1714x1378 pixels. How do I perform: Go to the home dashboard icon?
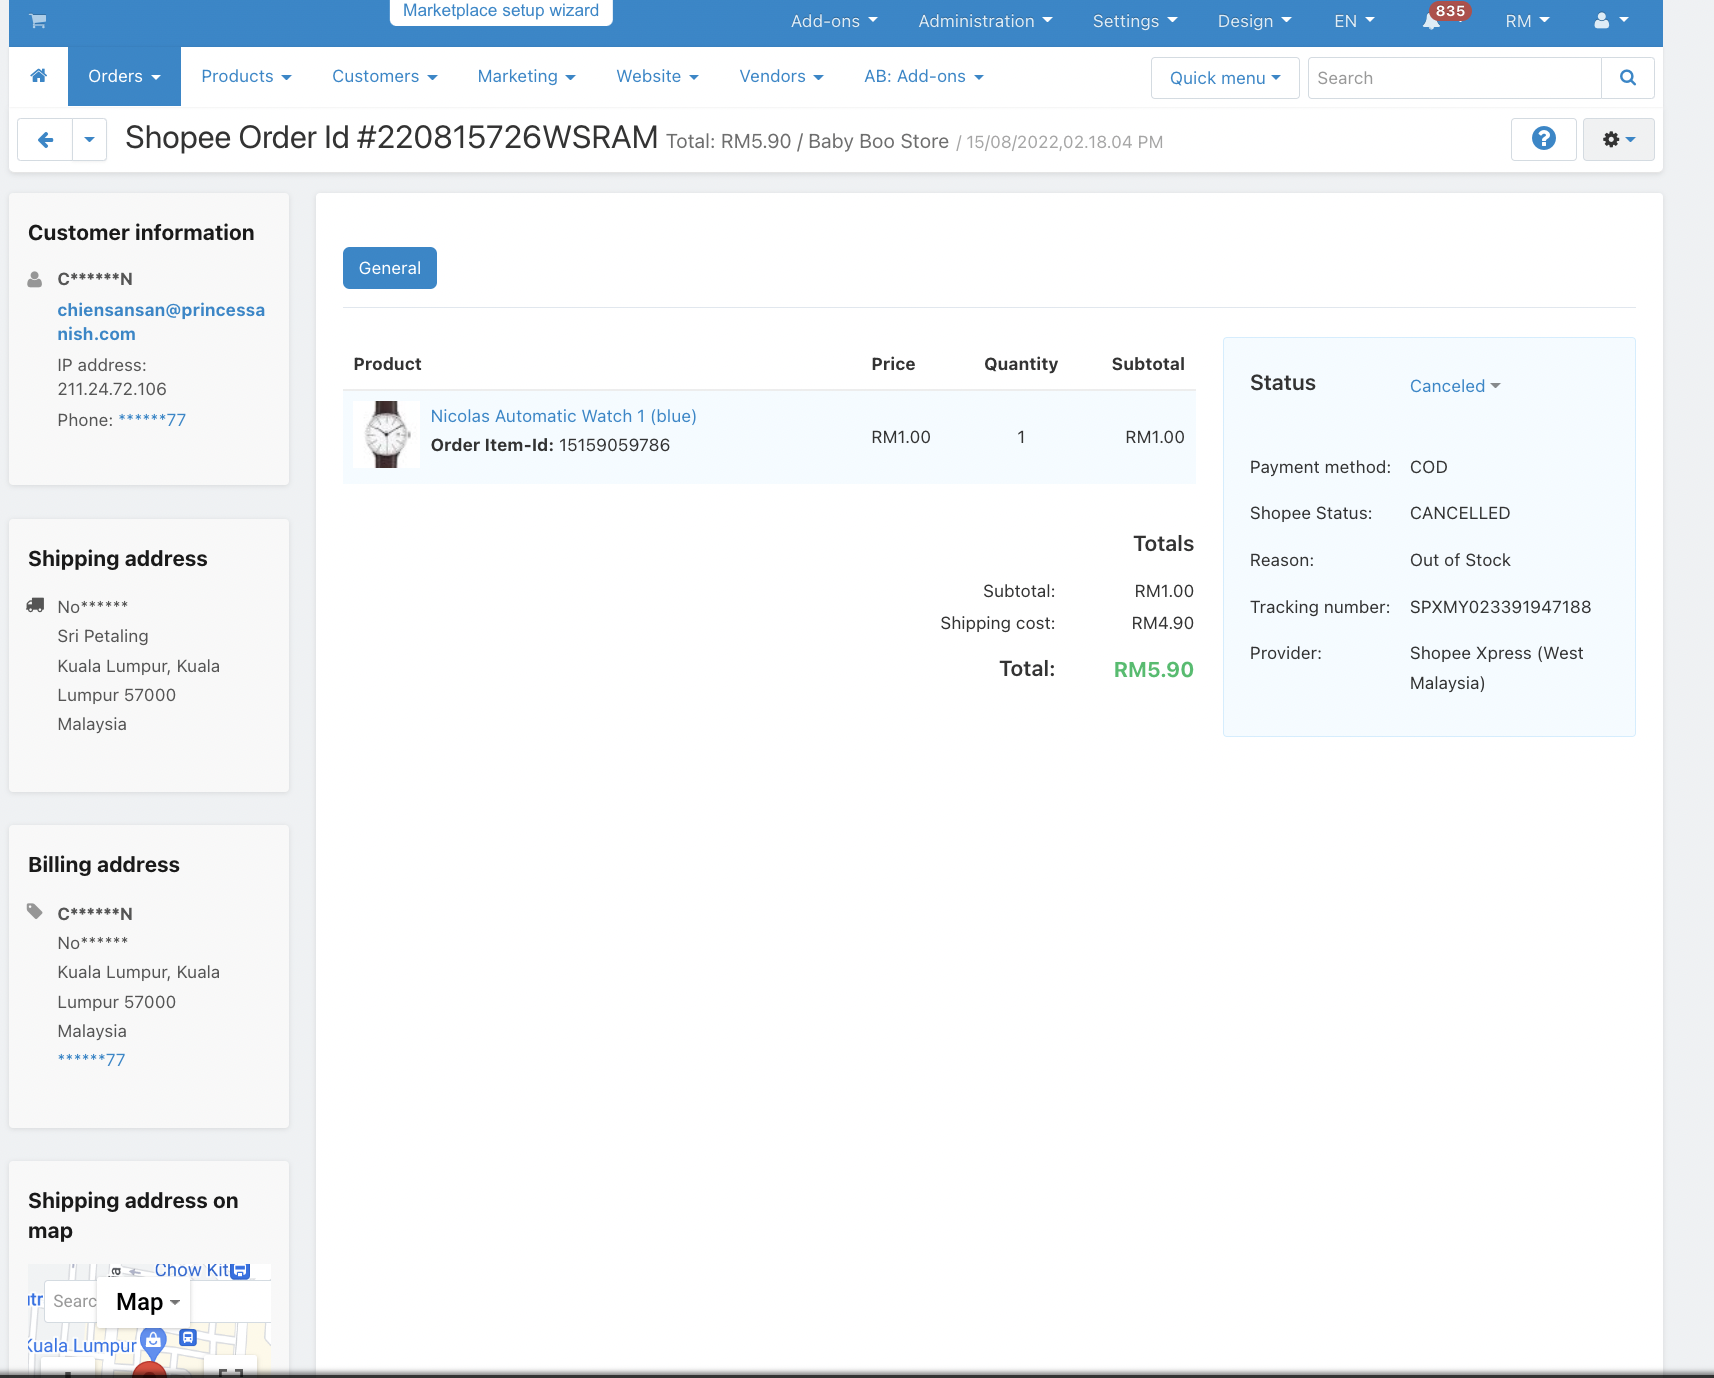pos(39,76)
